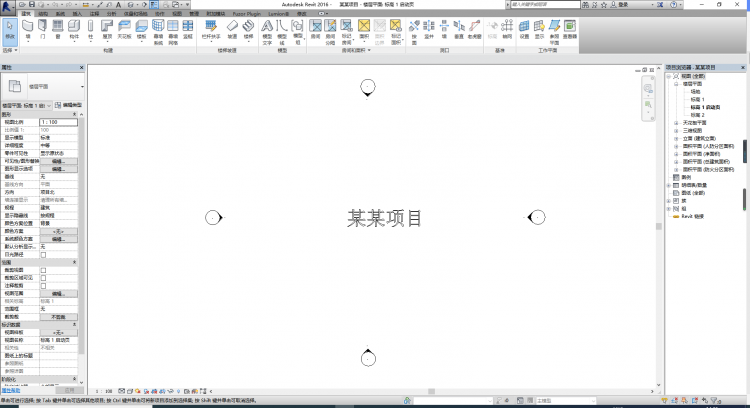Select the Railing (栏杆扶手) tool

(x=211, y=30)
